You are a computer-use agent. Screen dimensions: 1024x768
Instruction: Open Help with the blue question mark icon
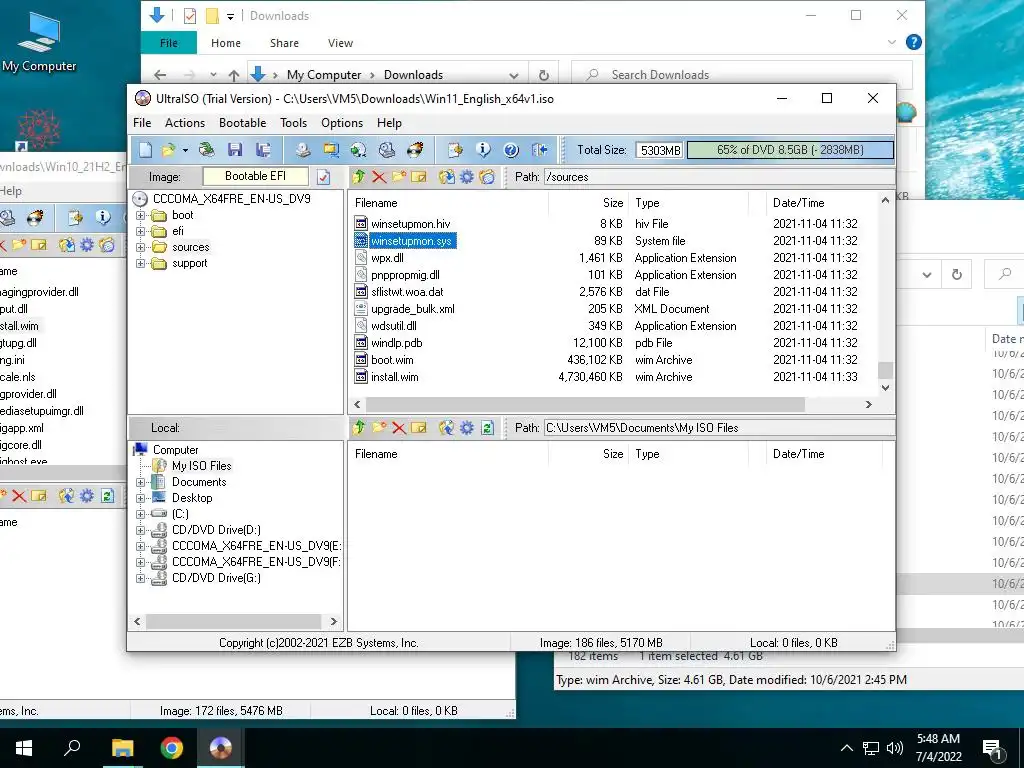click(511, 150)
